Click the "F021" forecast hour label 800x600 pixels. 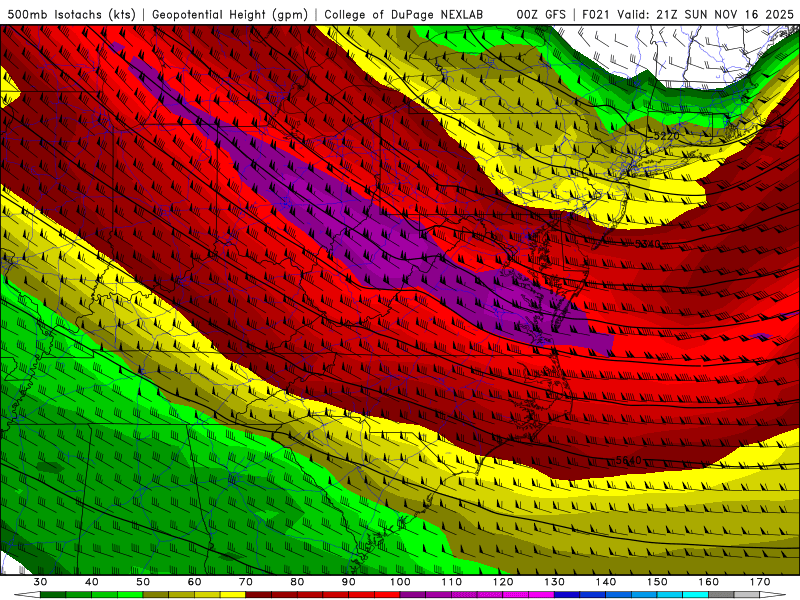tap(597, 15)
